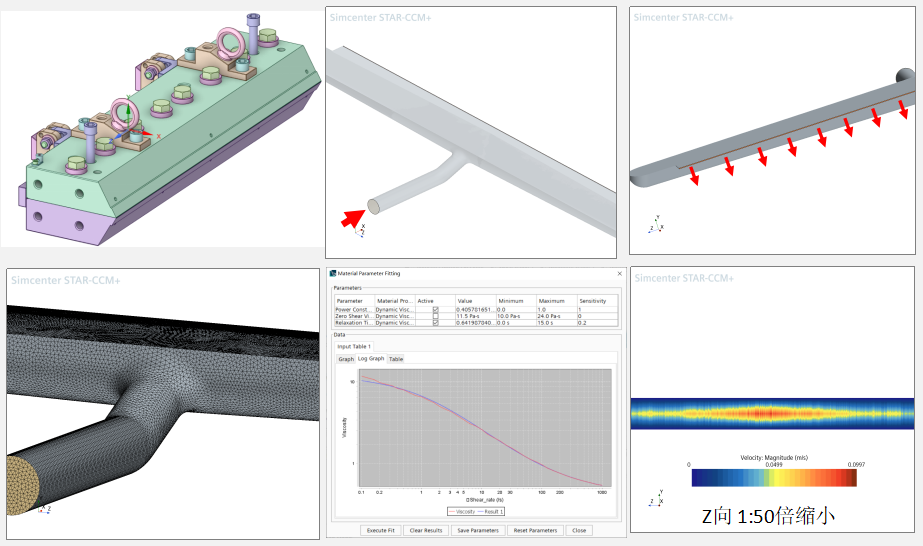Open the Table tab

pos(396,358)
